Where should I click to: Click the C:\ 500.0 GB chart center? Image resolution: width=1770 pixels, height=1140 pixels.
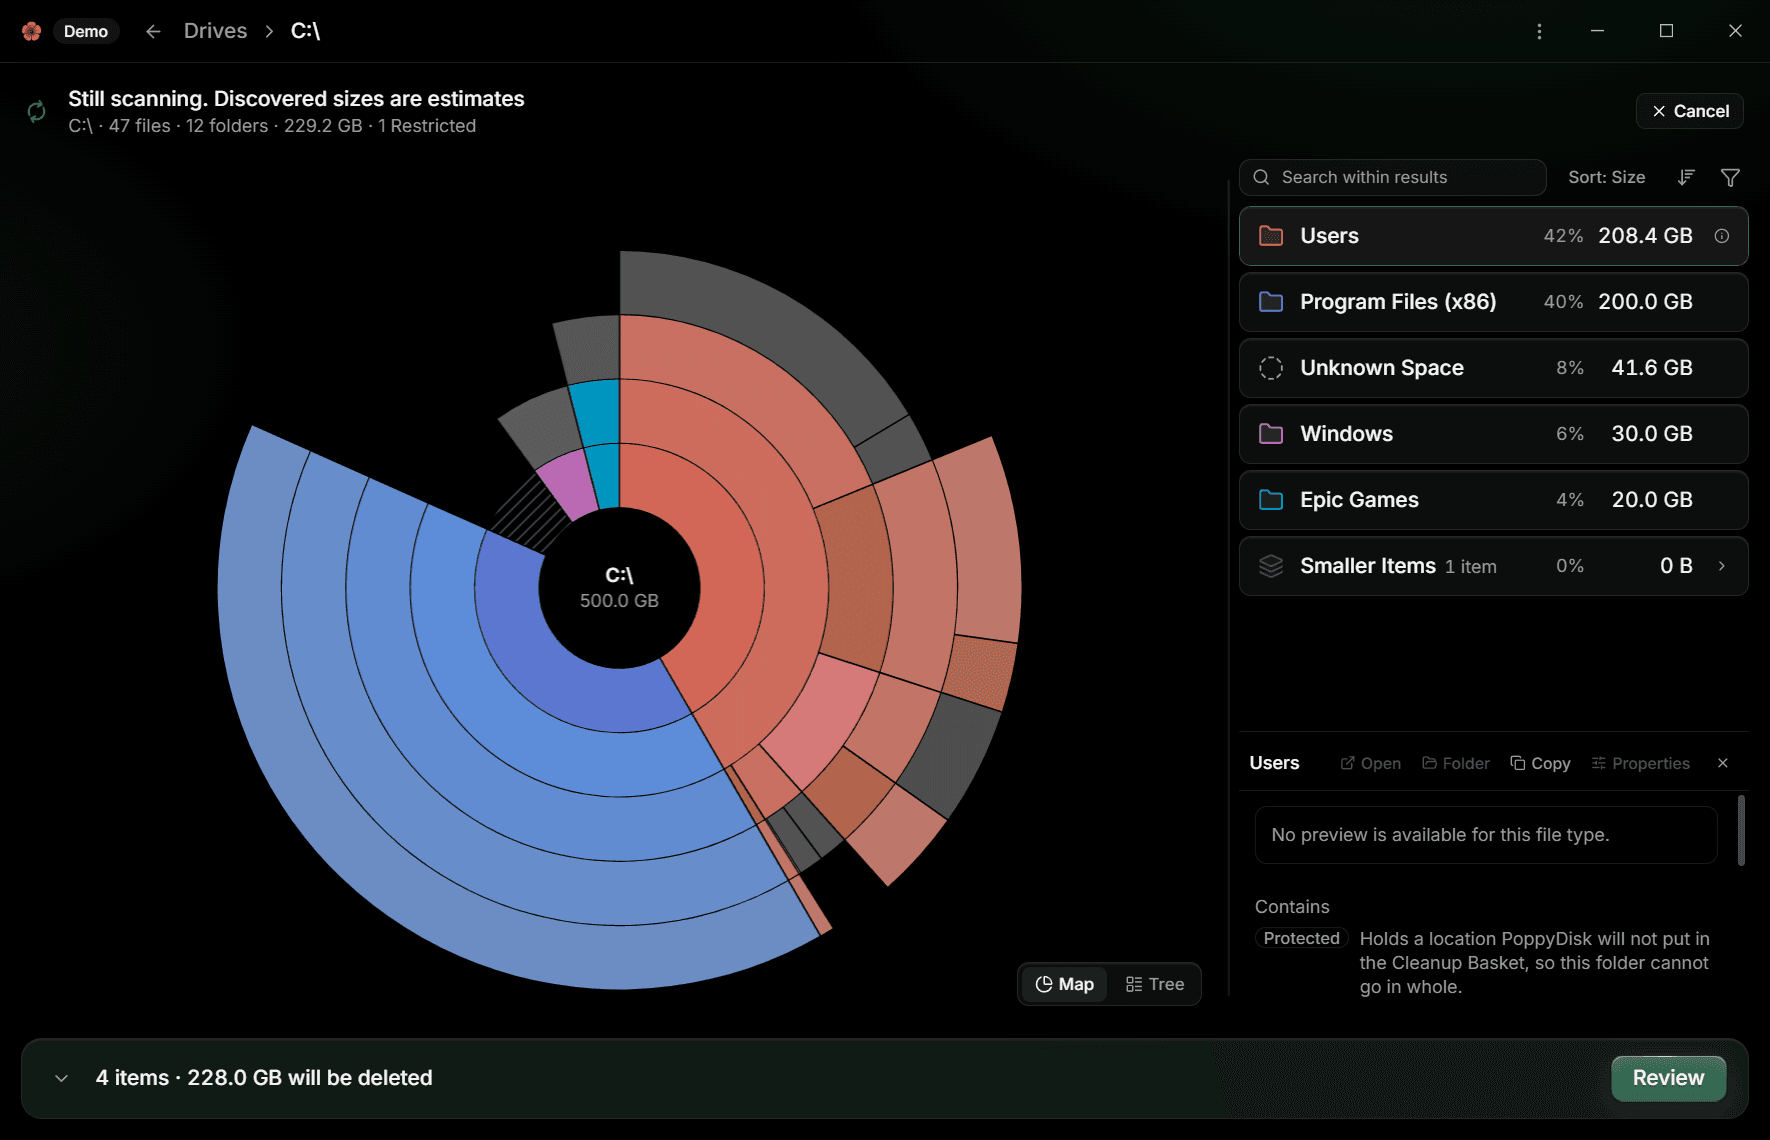pyautogui.click(x=619, y=588)
